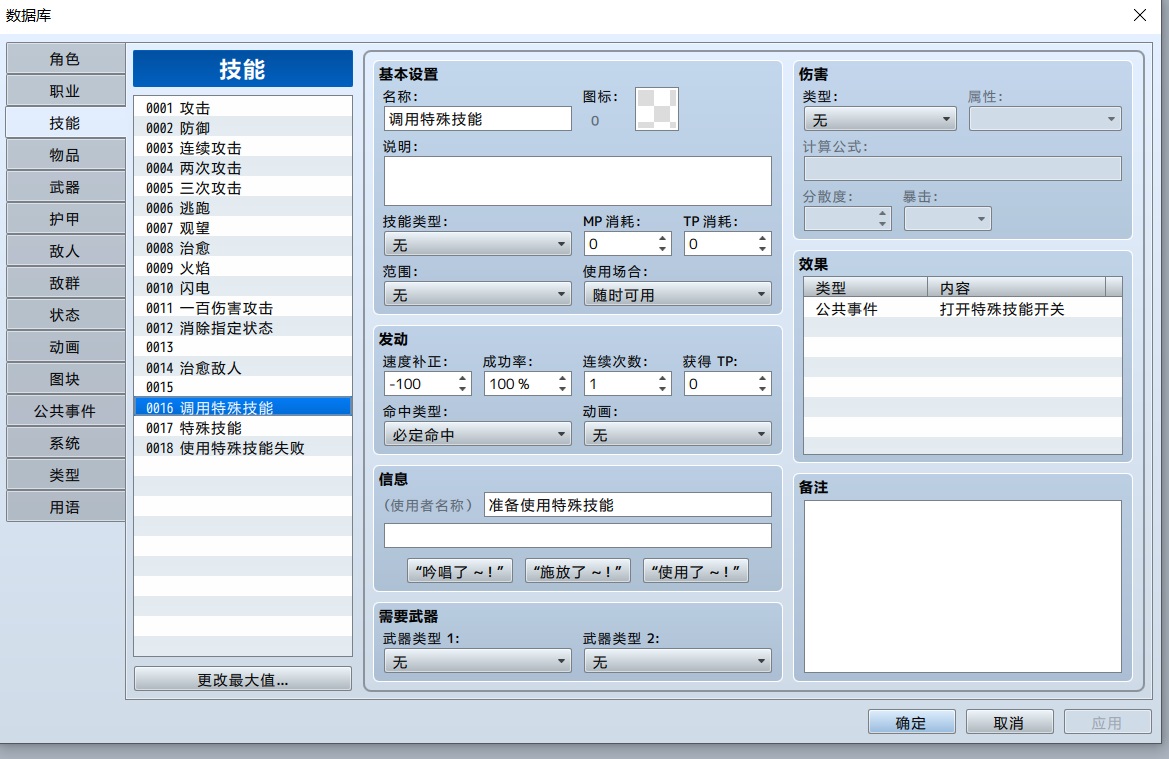
Task: Switch to the 公共事件 tab
Action: tap(65, 411)
